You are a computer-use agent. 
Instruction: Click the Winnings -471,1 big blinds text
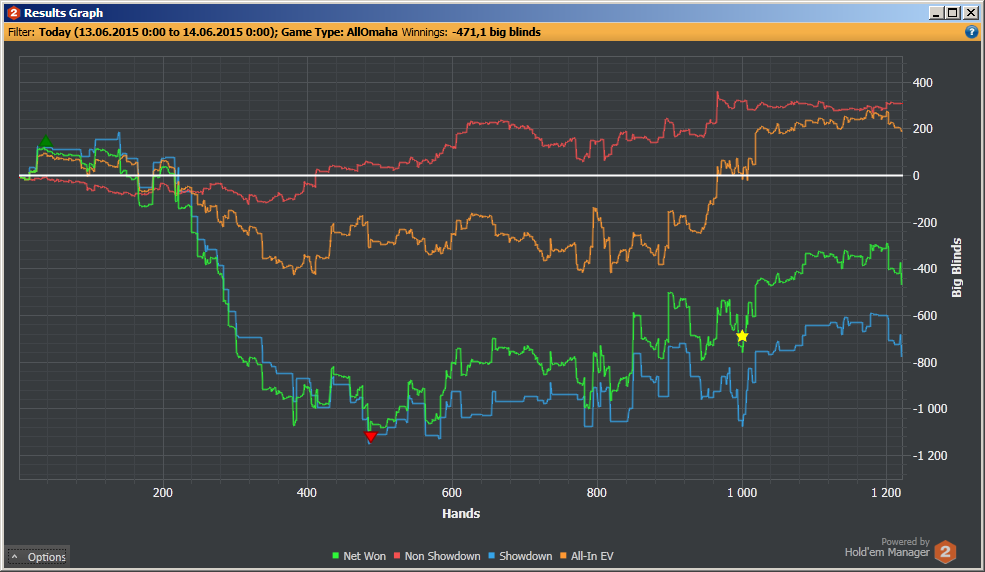[471, 32]
